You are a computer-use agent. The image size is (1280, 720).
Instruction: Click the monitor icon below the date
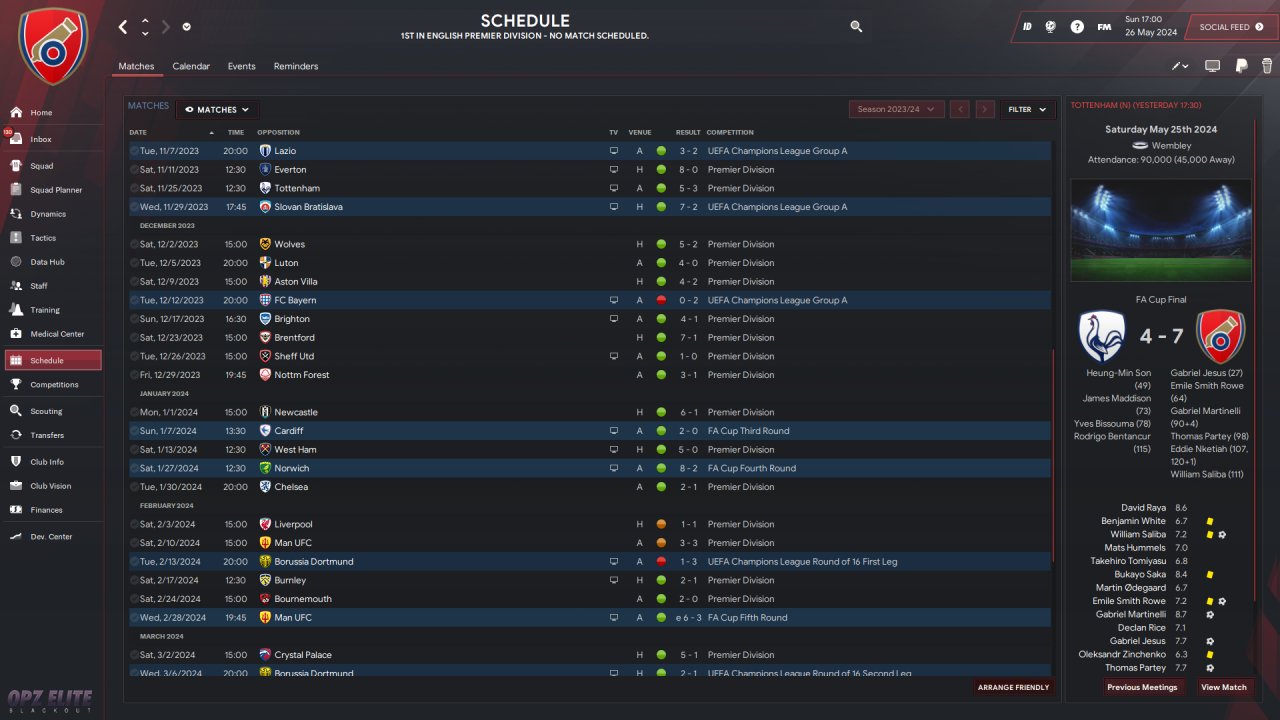1212,66
